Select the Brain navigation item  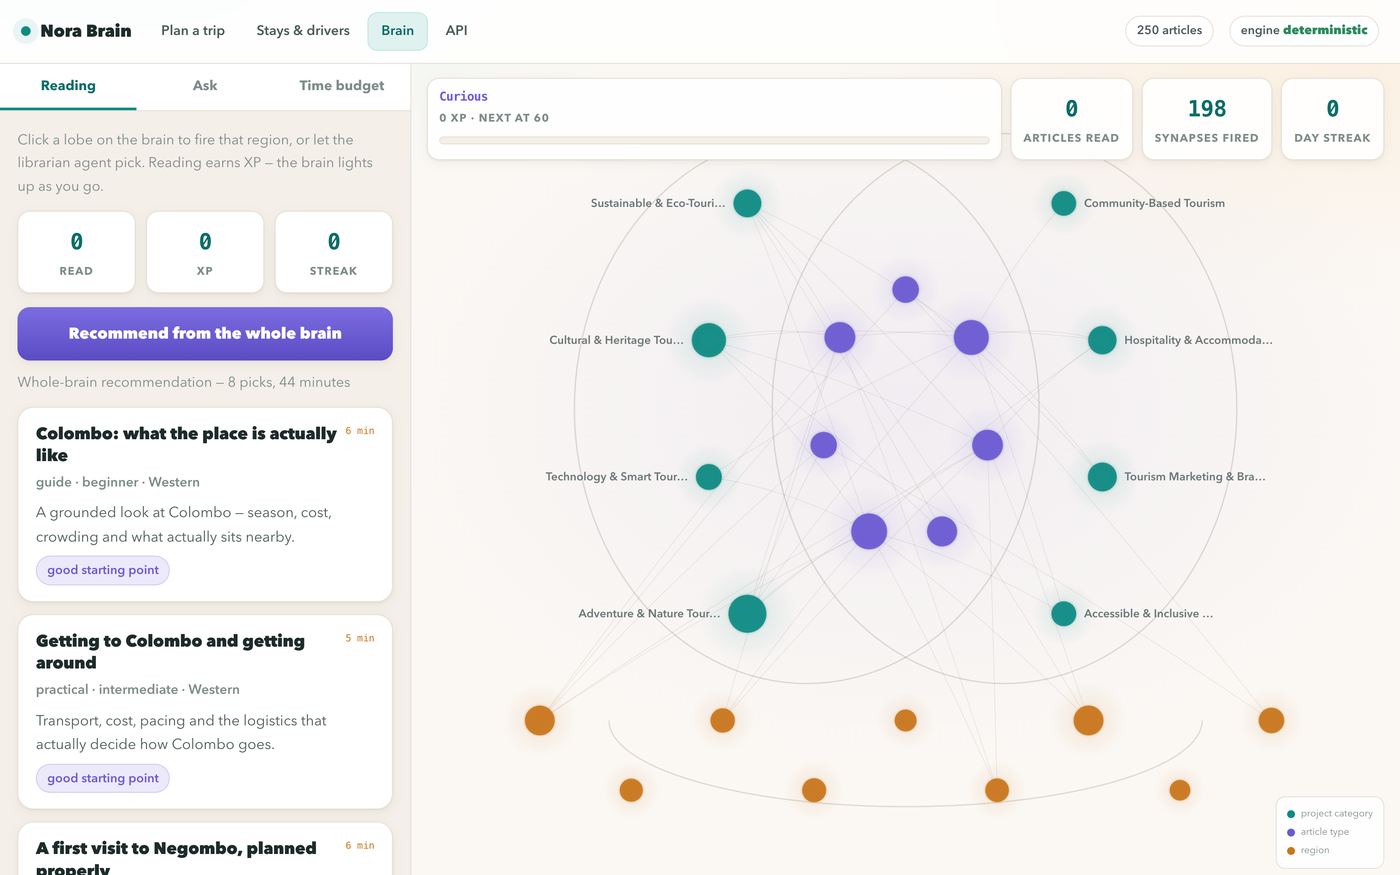pyautogui.click(x=397, y=31)
